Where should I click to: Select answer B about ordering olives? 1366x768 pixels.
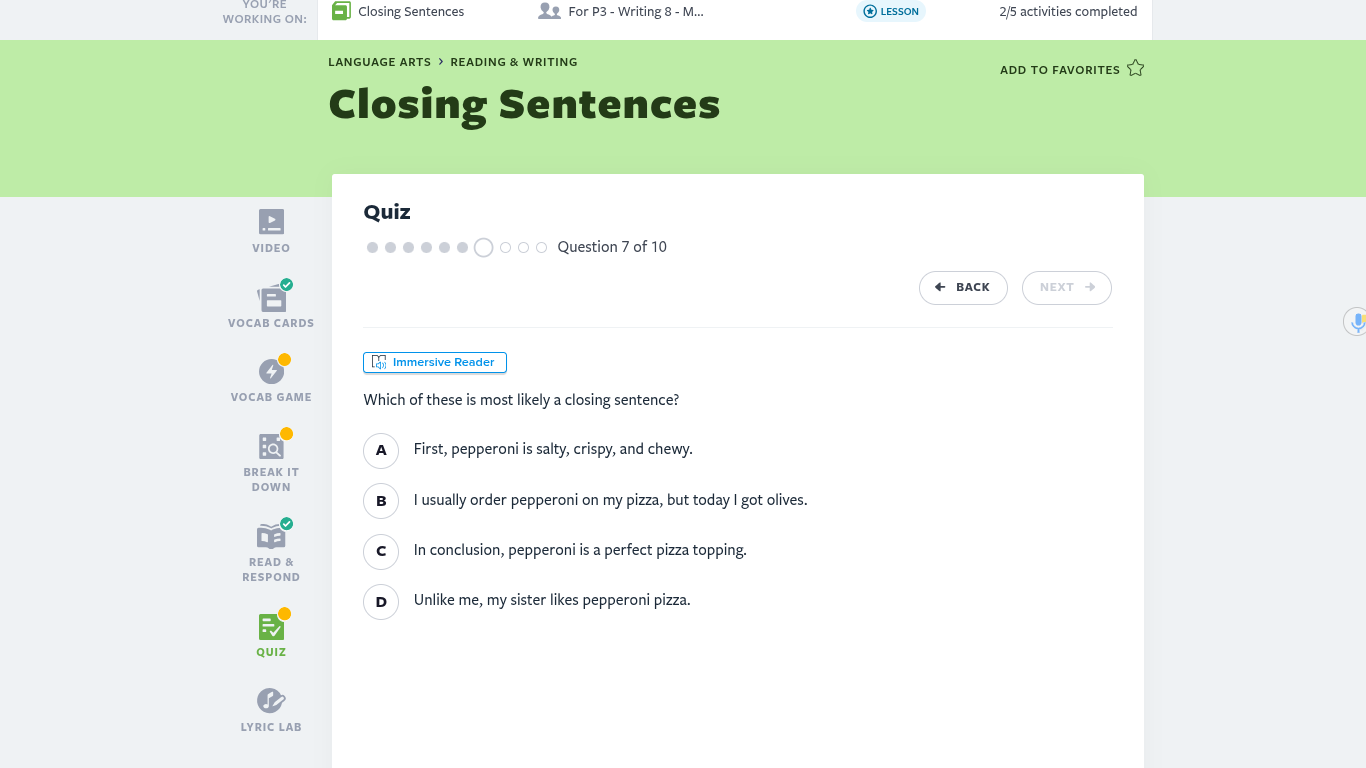click(381, 501)
